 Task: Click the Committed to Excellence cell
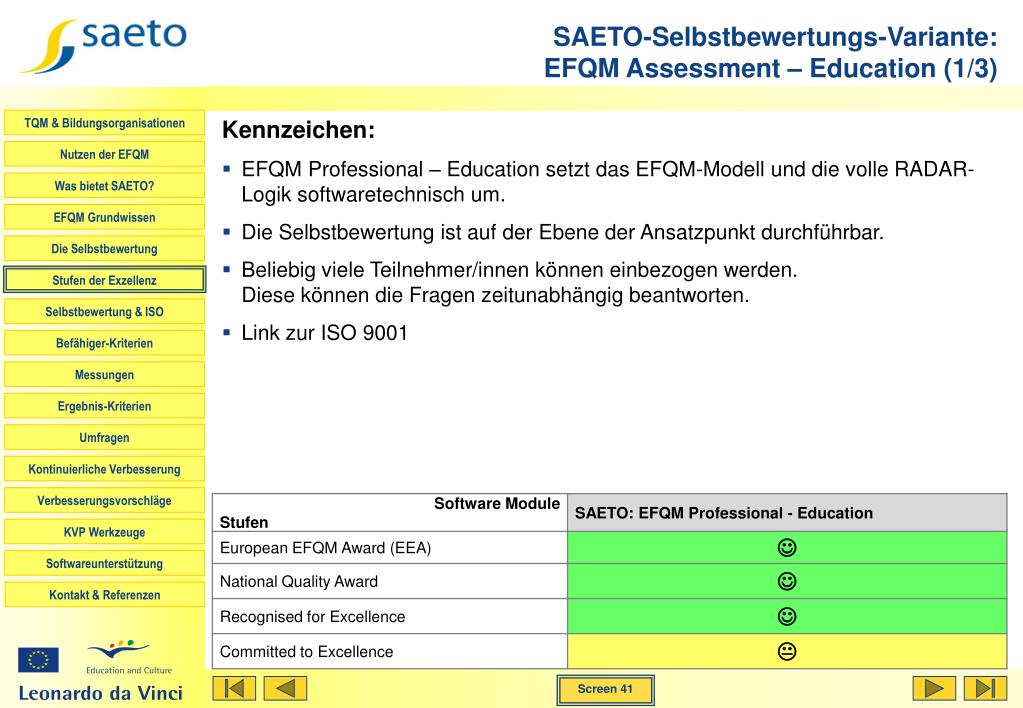389,651
